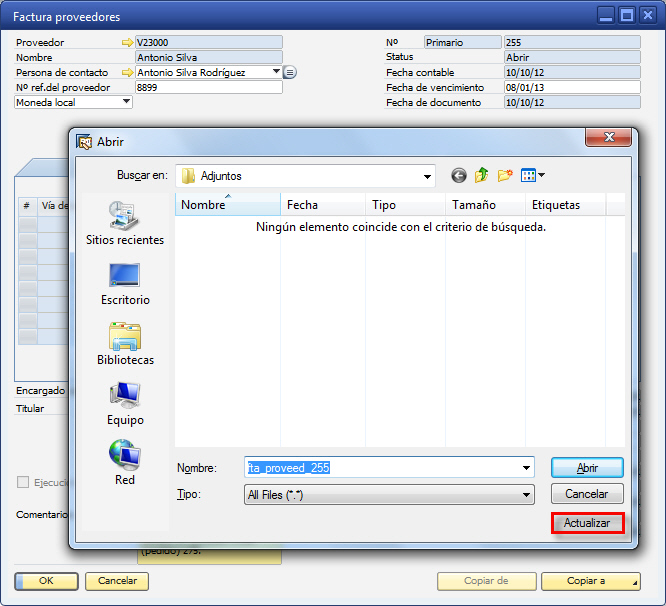This screenshot has height=606, width=666.
Task: Select Equipo in places bar
Action: click(x=125, y=403)
